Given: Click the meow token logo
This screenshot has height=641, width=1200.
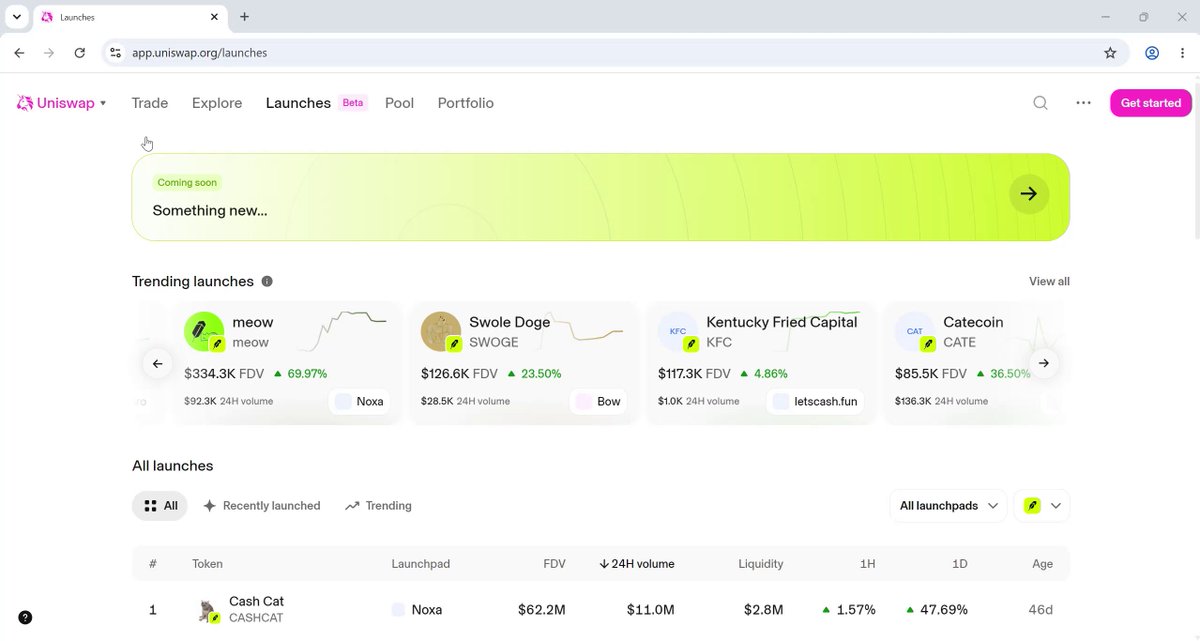Looking at the screenshot, I should pyautogui.click(x=203, y=331).
